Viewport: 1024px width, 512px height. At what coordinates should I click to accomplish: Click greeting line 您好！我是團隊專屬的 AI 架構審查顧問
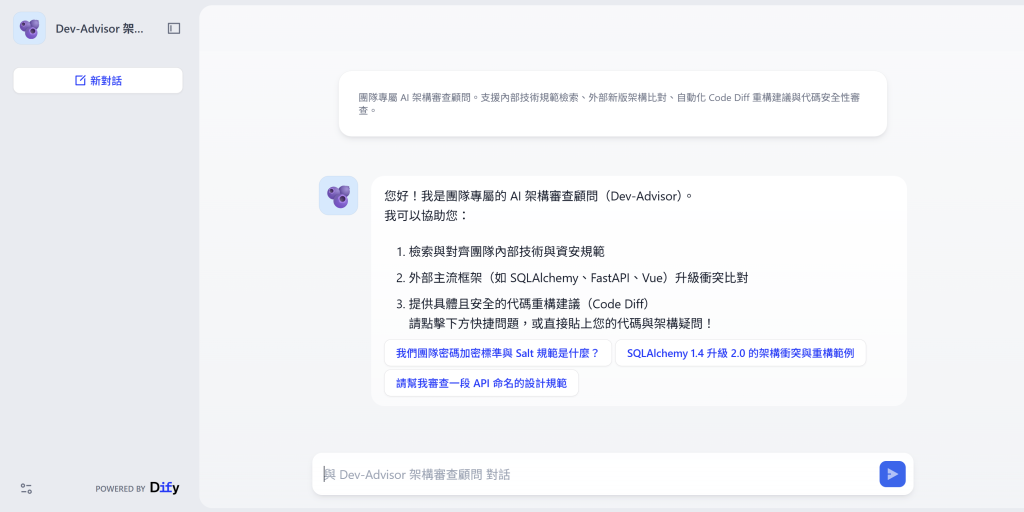(537, 196)
